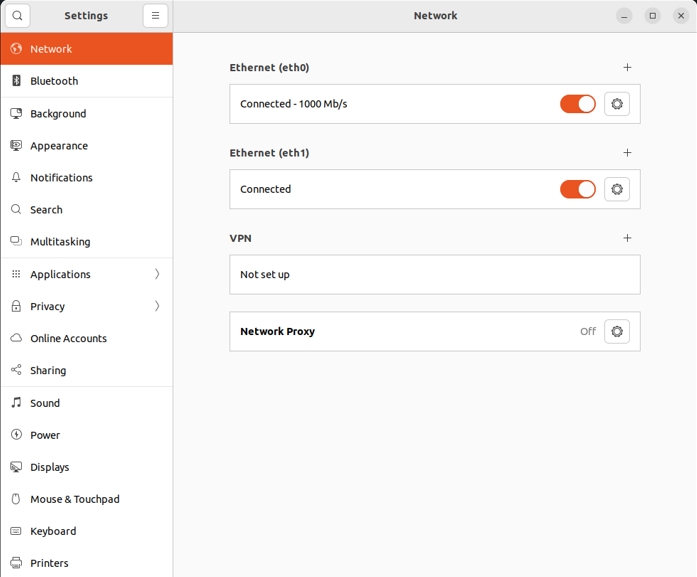The image size is (697, 577).
Task: Click the 'Ethernet (eth1)' heading
Action: point(269,153)
